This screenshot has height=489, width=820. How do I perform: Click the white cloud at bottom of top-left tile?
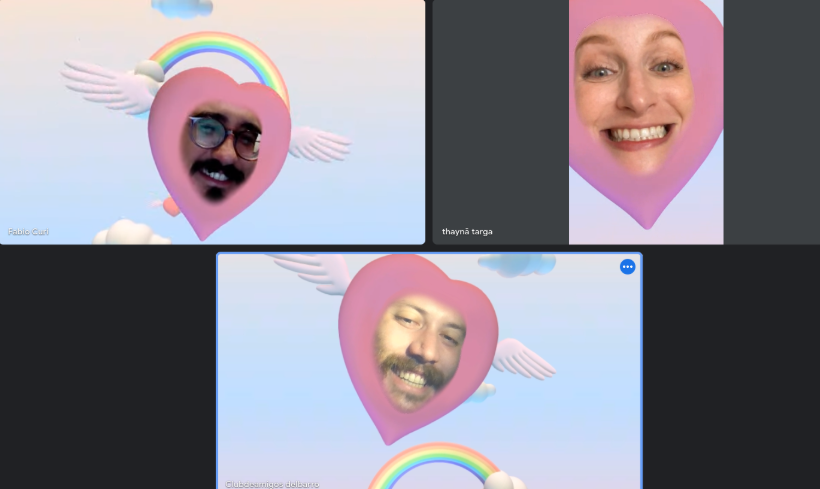pos(132,234)
